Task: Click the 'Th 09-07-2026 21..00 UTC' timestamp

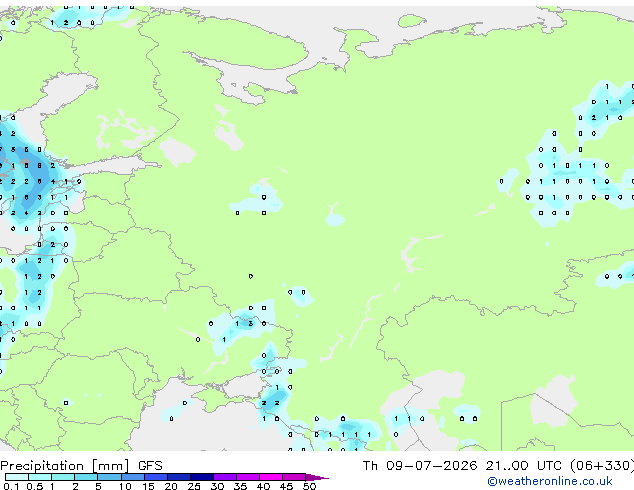Action: tap(463, 466)
